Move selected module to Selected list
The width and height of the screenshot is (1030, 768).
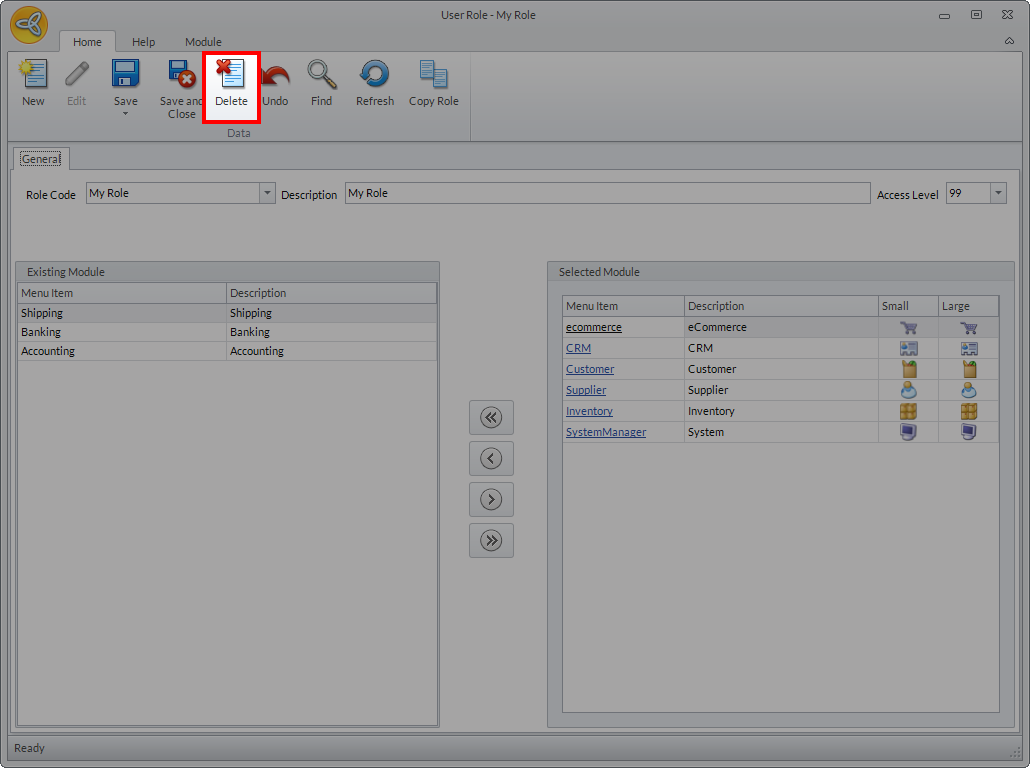(491, 500)
